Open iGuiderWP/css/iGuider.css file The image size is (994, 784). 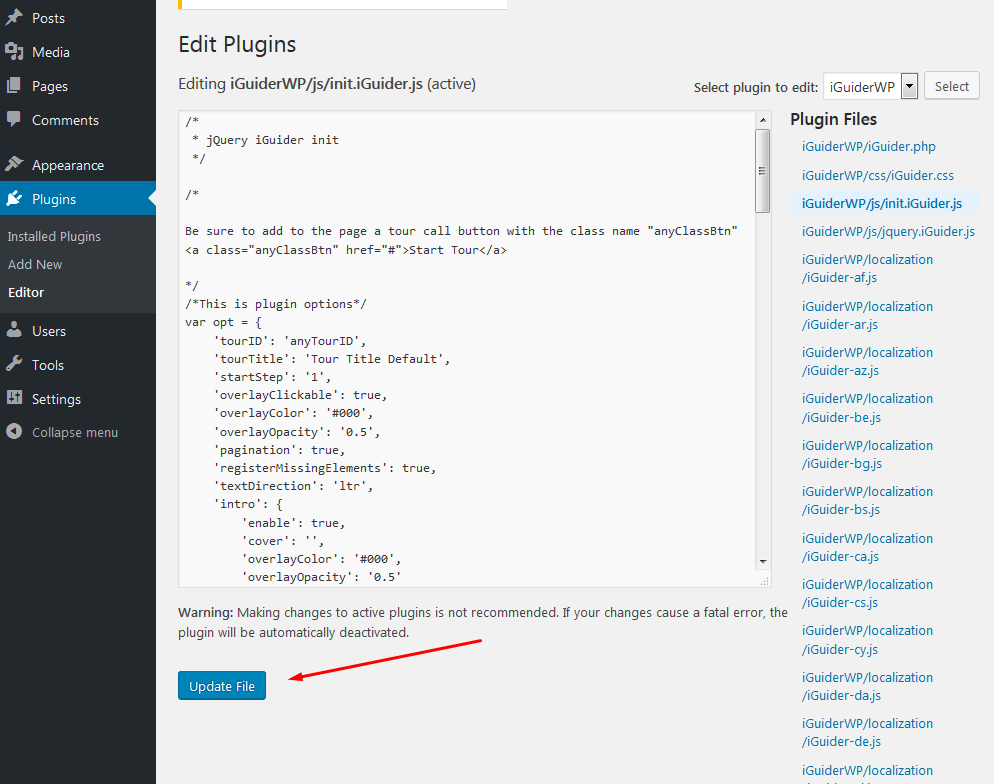pyautogui.click(x=877, y=175)
